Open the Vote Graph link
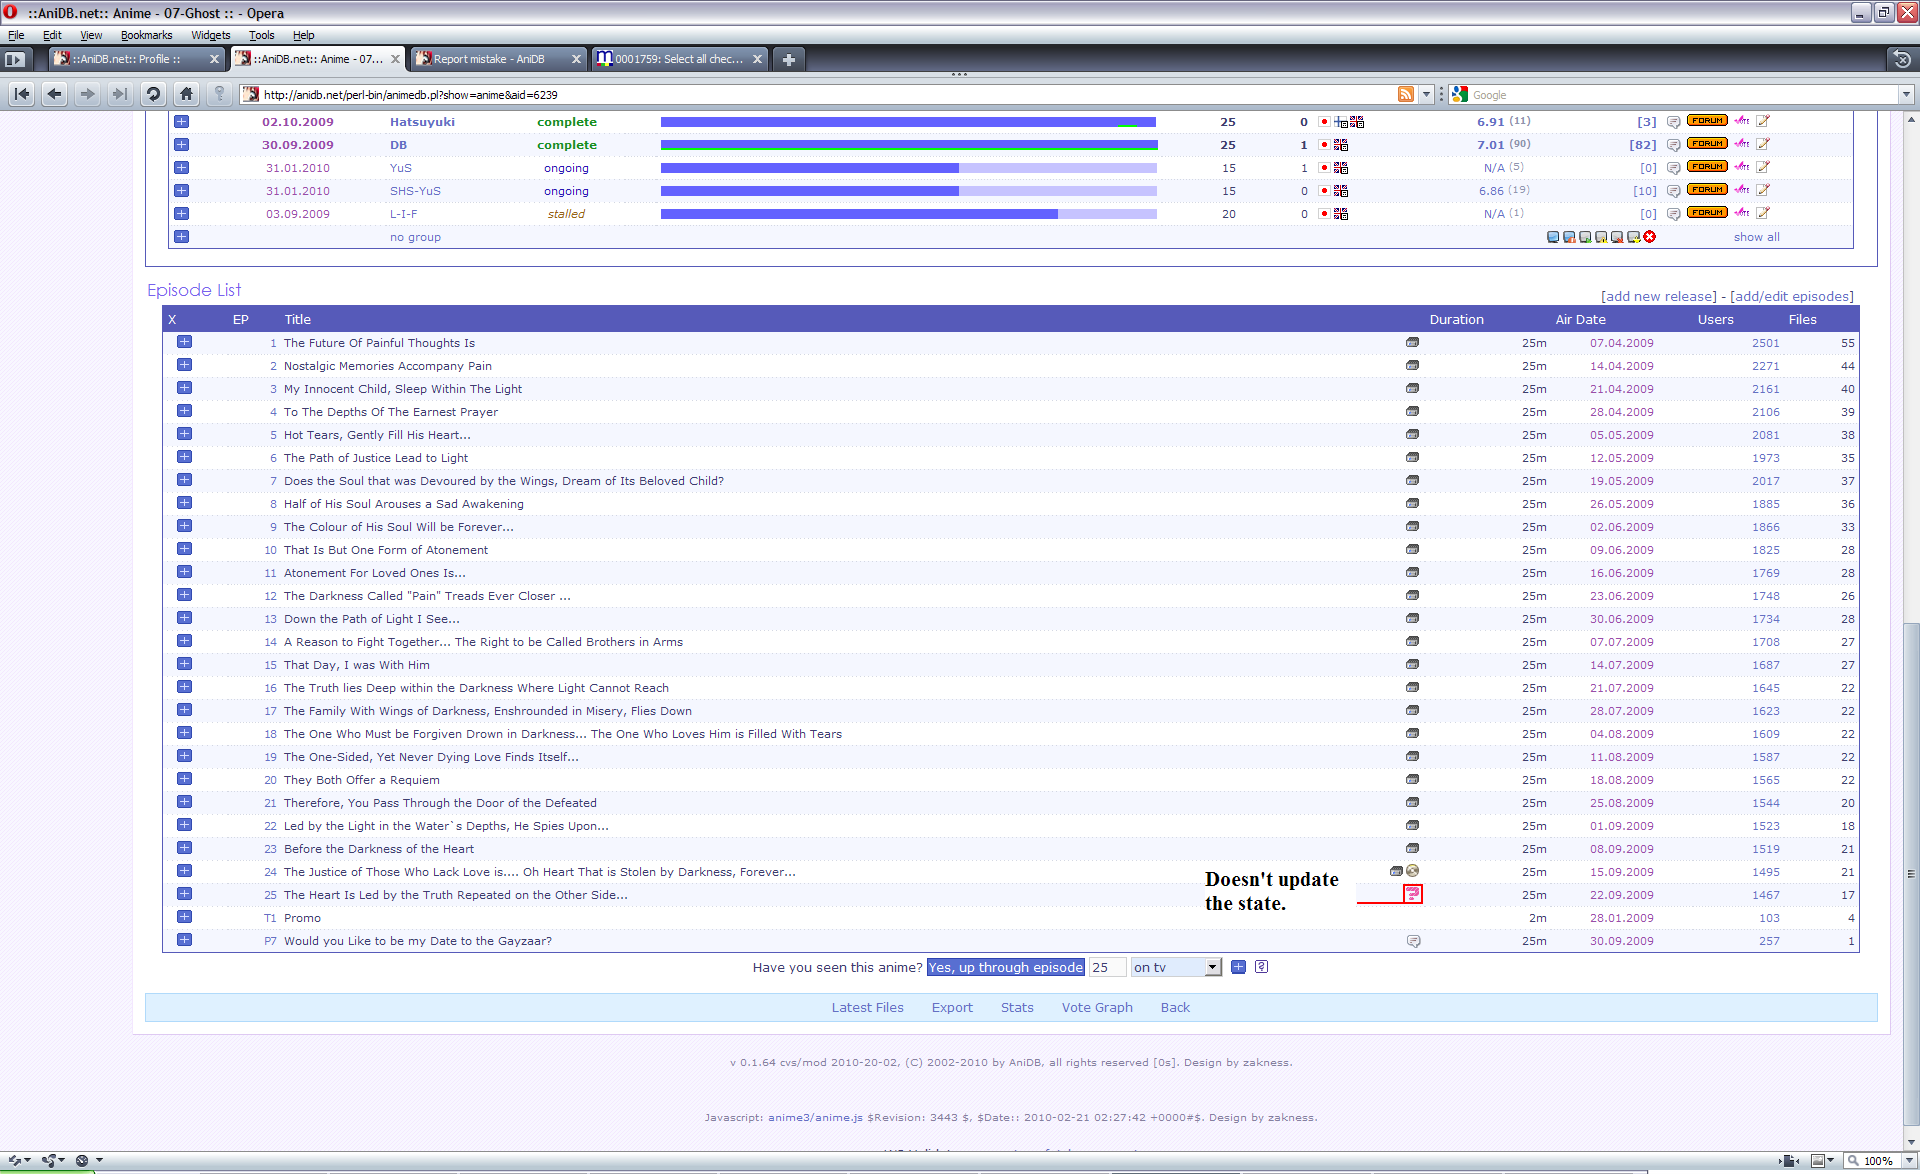 pyautogui.click(x=1096, y=1007)
